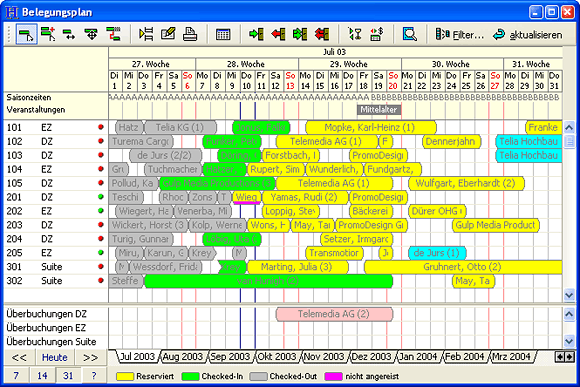Set the view to 14 days
580x387 pixels.
42,376
